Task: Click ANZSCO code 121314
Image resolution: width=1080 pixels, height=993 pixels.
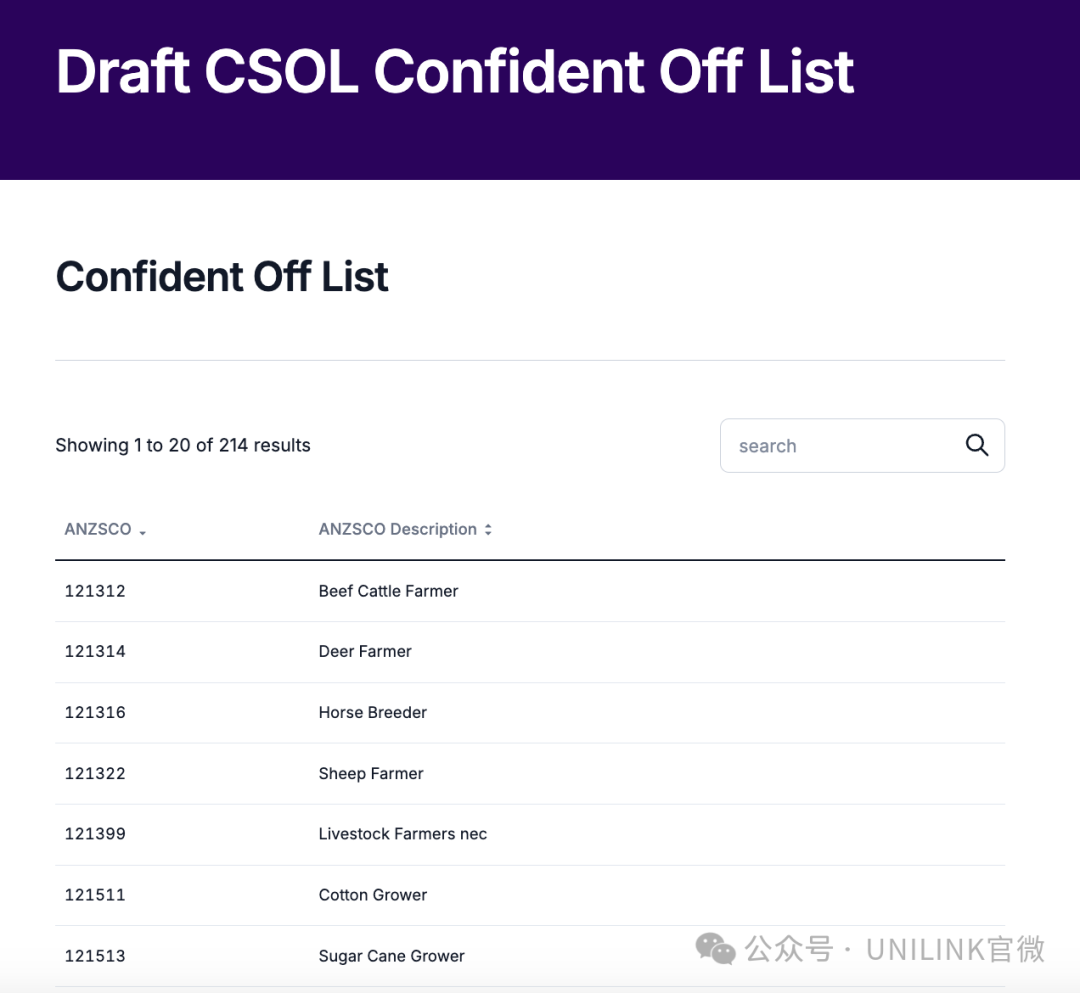Action: click(x=95, y=651)
